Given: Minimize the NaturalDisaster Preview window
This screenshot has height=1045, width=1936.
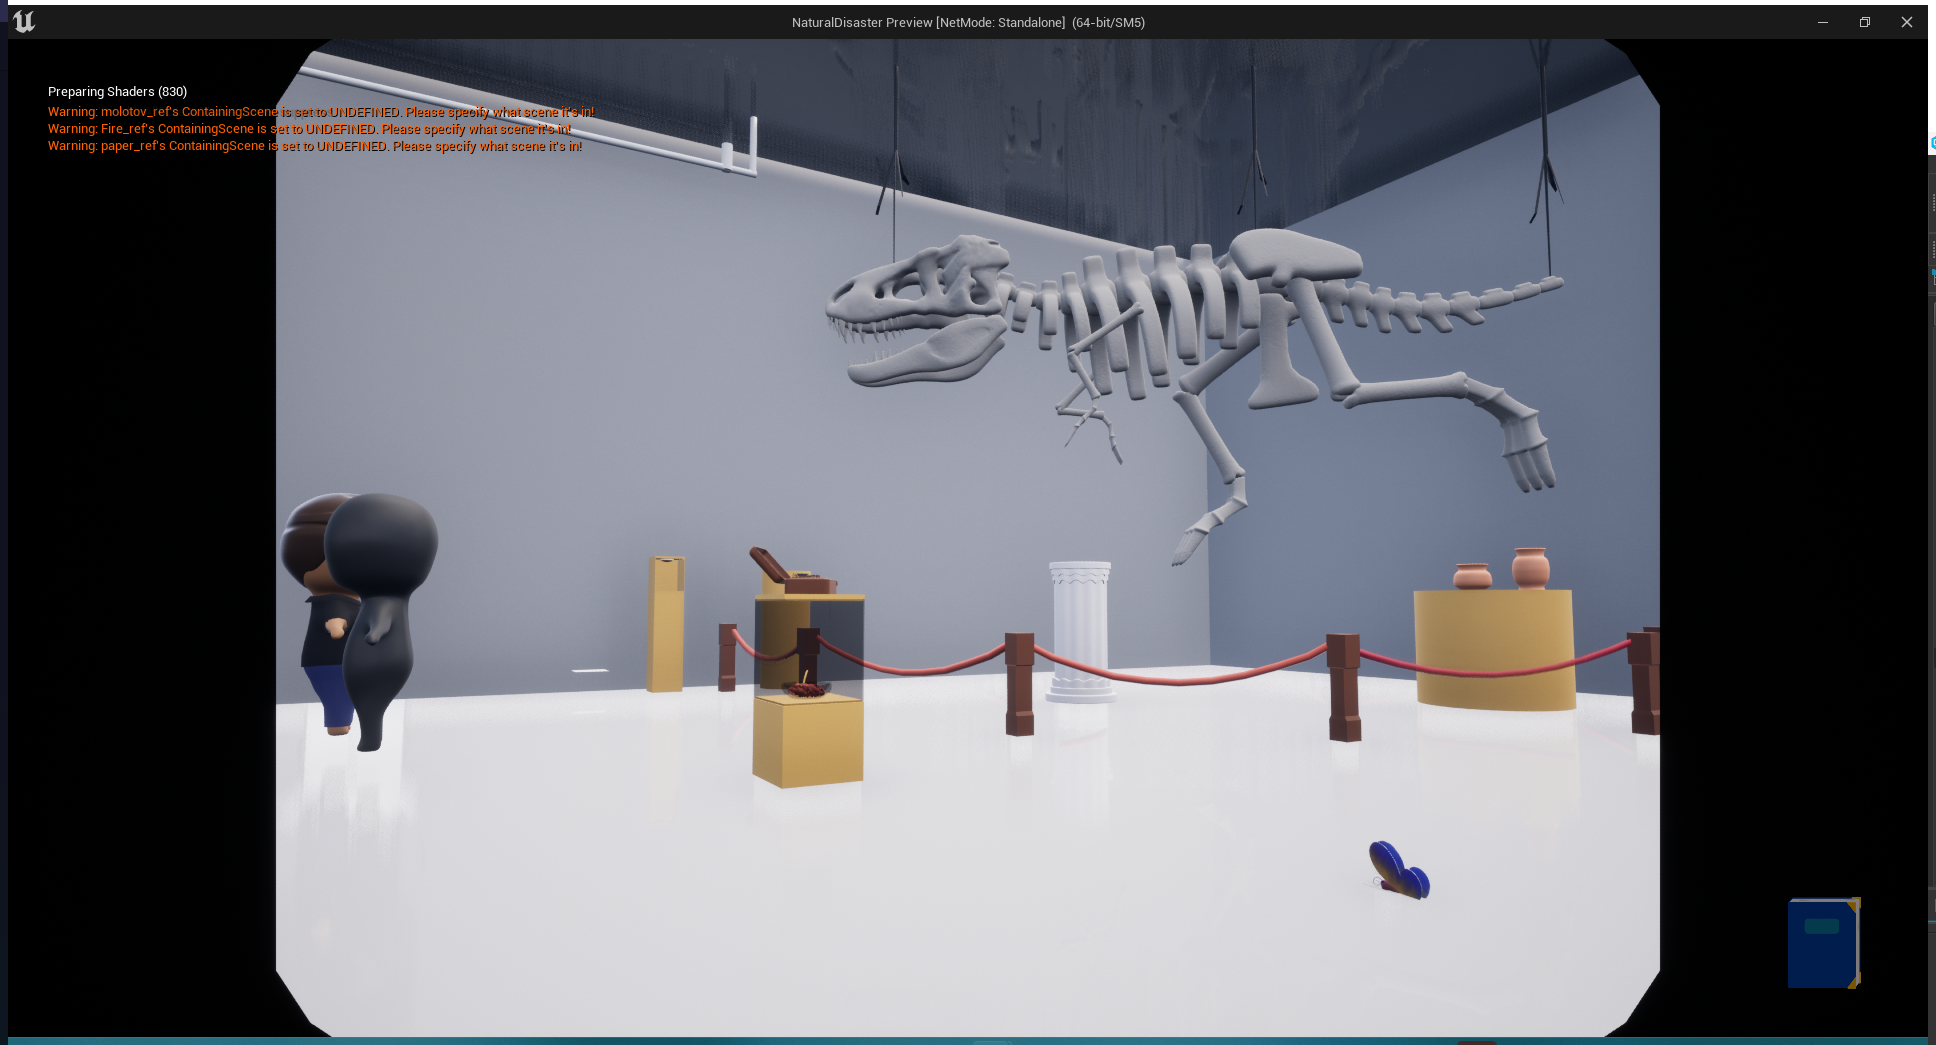Looking at the screenshot, I should (1823, 22).
